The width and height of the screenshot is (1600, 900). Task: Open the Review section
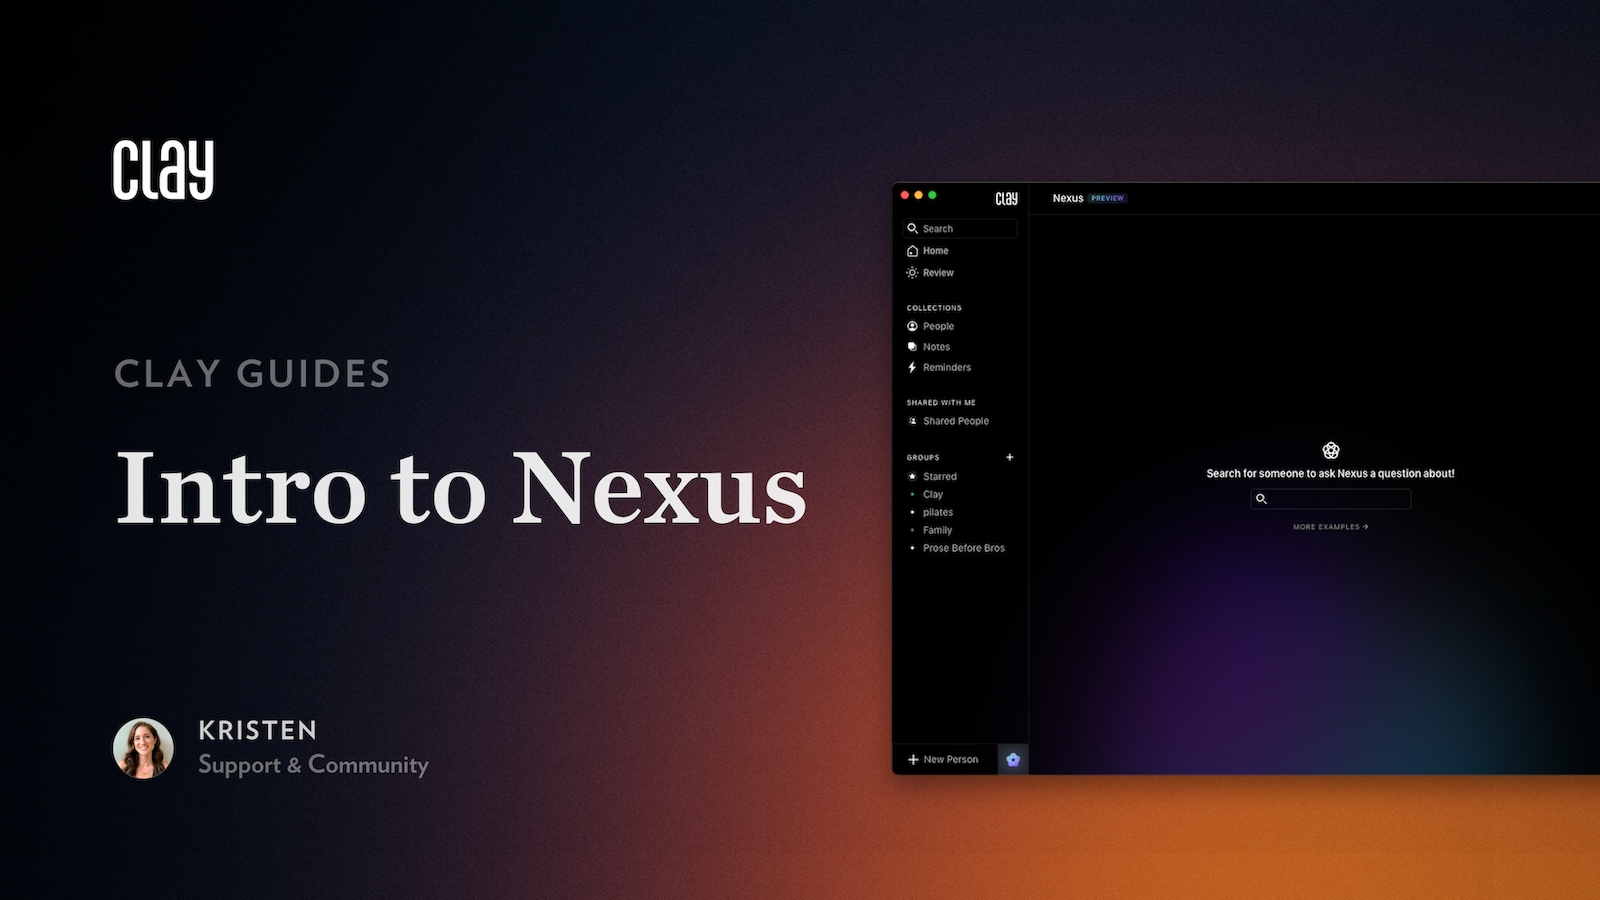[x=937, y=273]
